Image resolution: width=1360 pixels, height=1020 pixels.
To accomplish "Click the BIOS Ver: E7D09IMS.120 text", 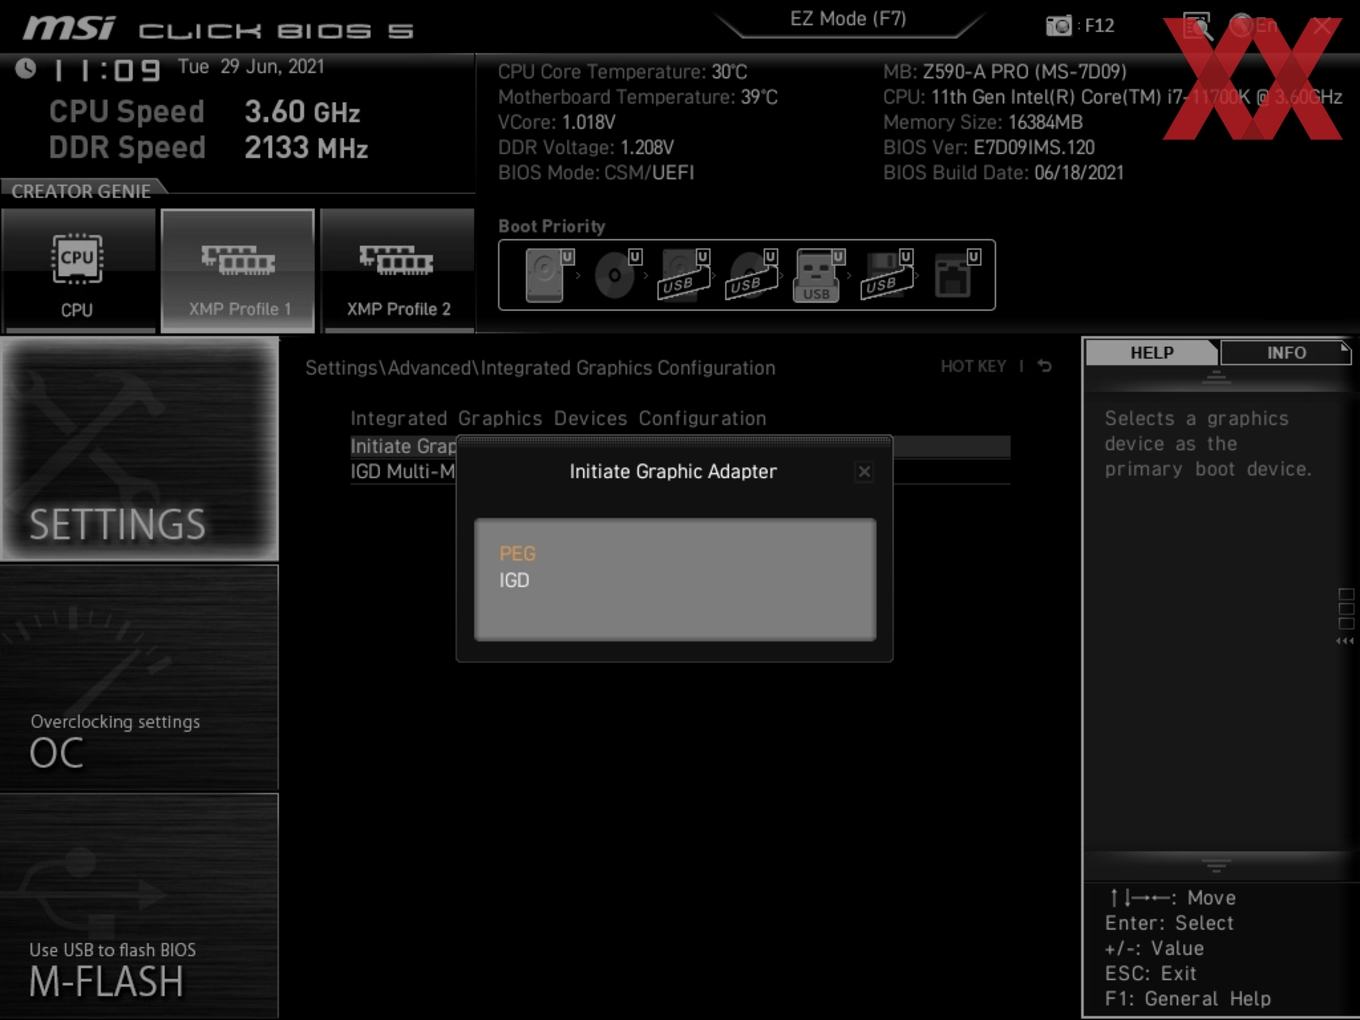I will coord(989,147).
